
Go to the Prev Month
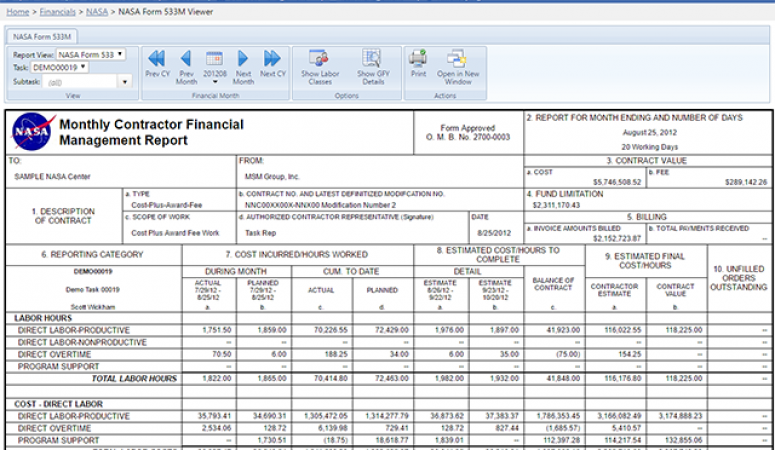tap(186, 67)
